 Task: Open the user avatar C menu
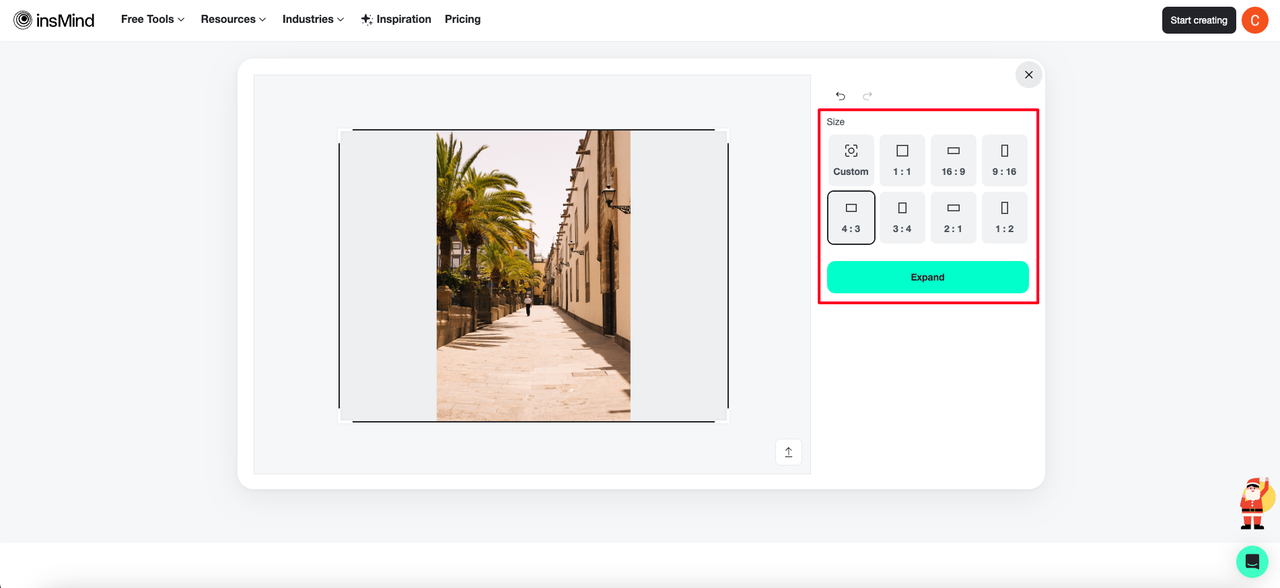coord(1255,20)
